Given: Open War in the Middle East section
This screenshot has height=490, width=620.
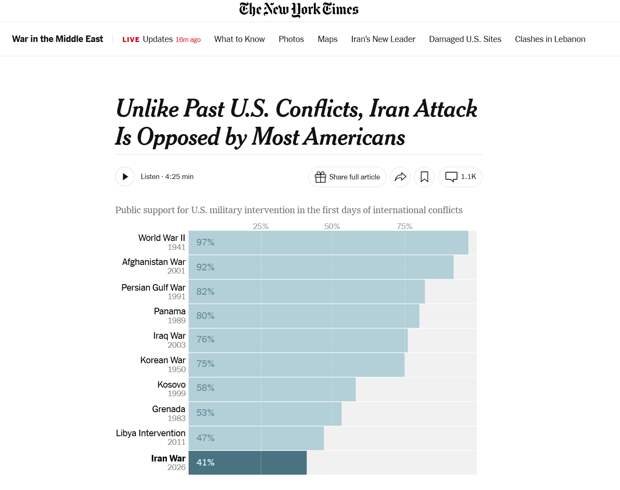Looking at the screenshot, I should click(57, 39).
